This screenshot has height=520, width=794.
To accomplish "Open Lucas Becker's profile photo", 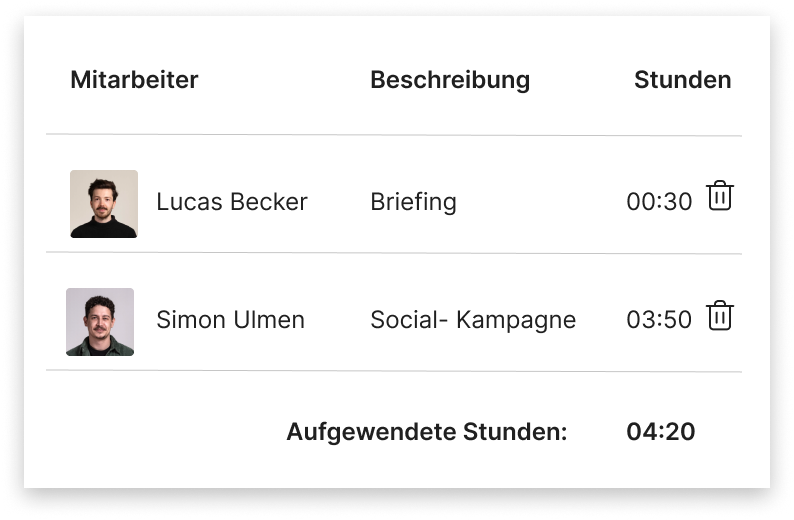I will (x=104, y=204).
